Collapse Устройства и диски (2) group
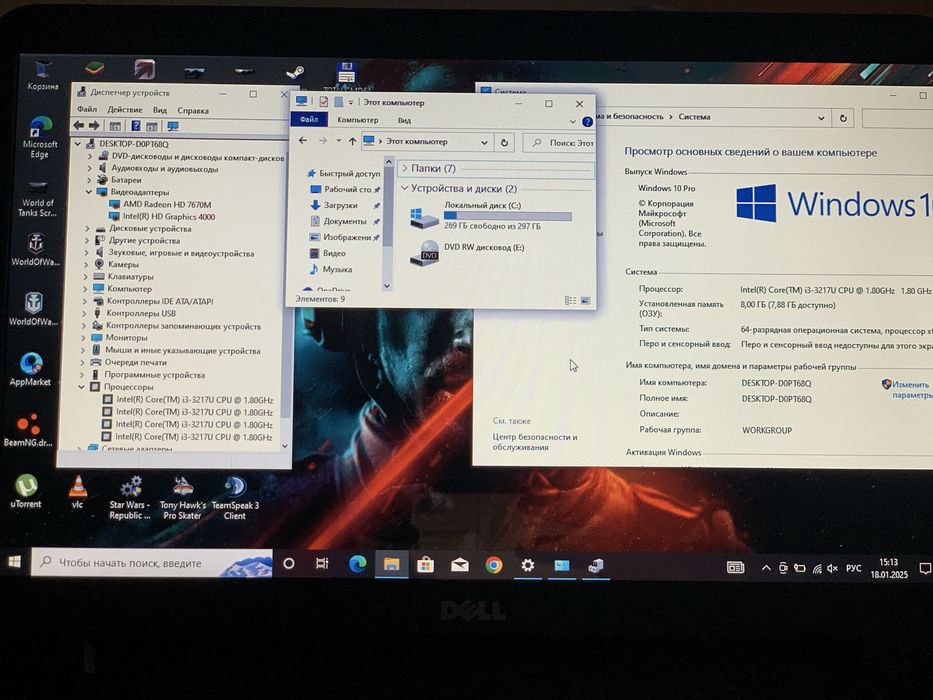 tap(405, 188)
